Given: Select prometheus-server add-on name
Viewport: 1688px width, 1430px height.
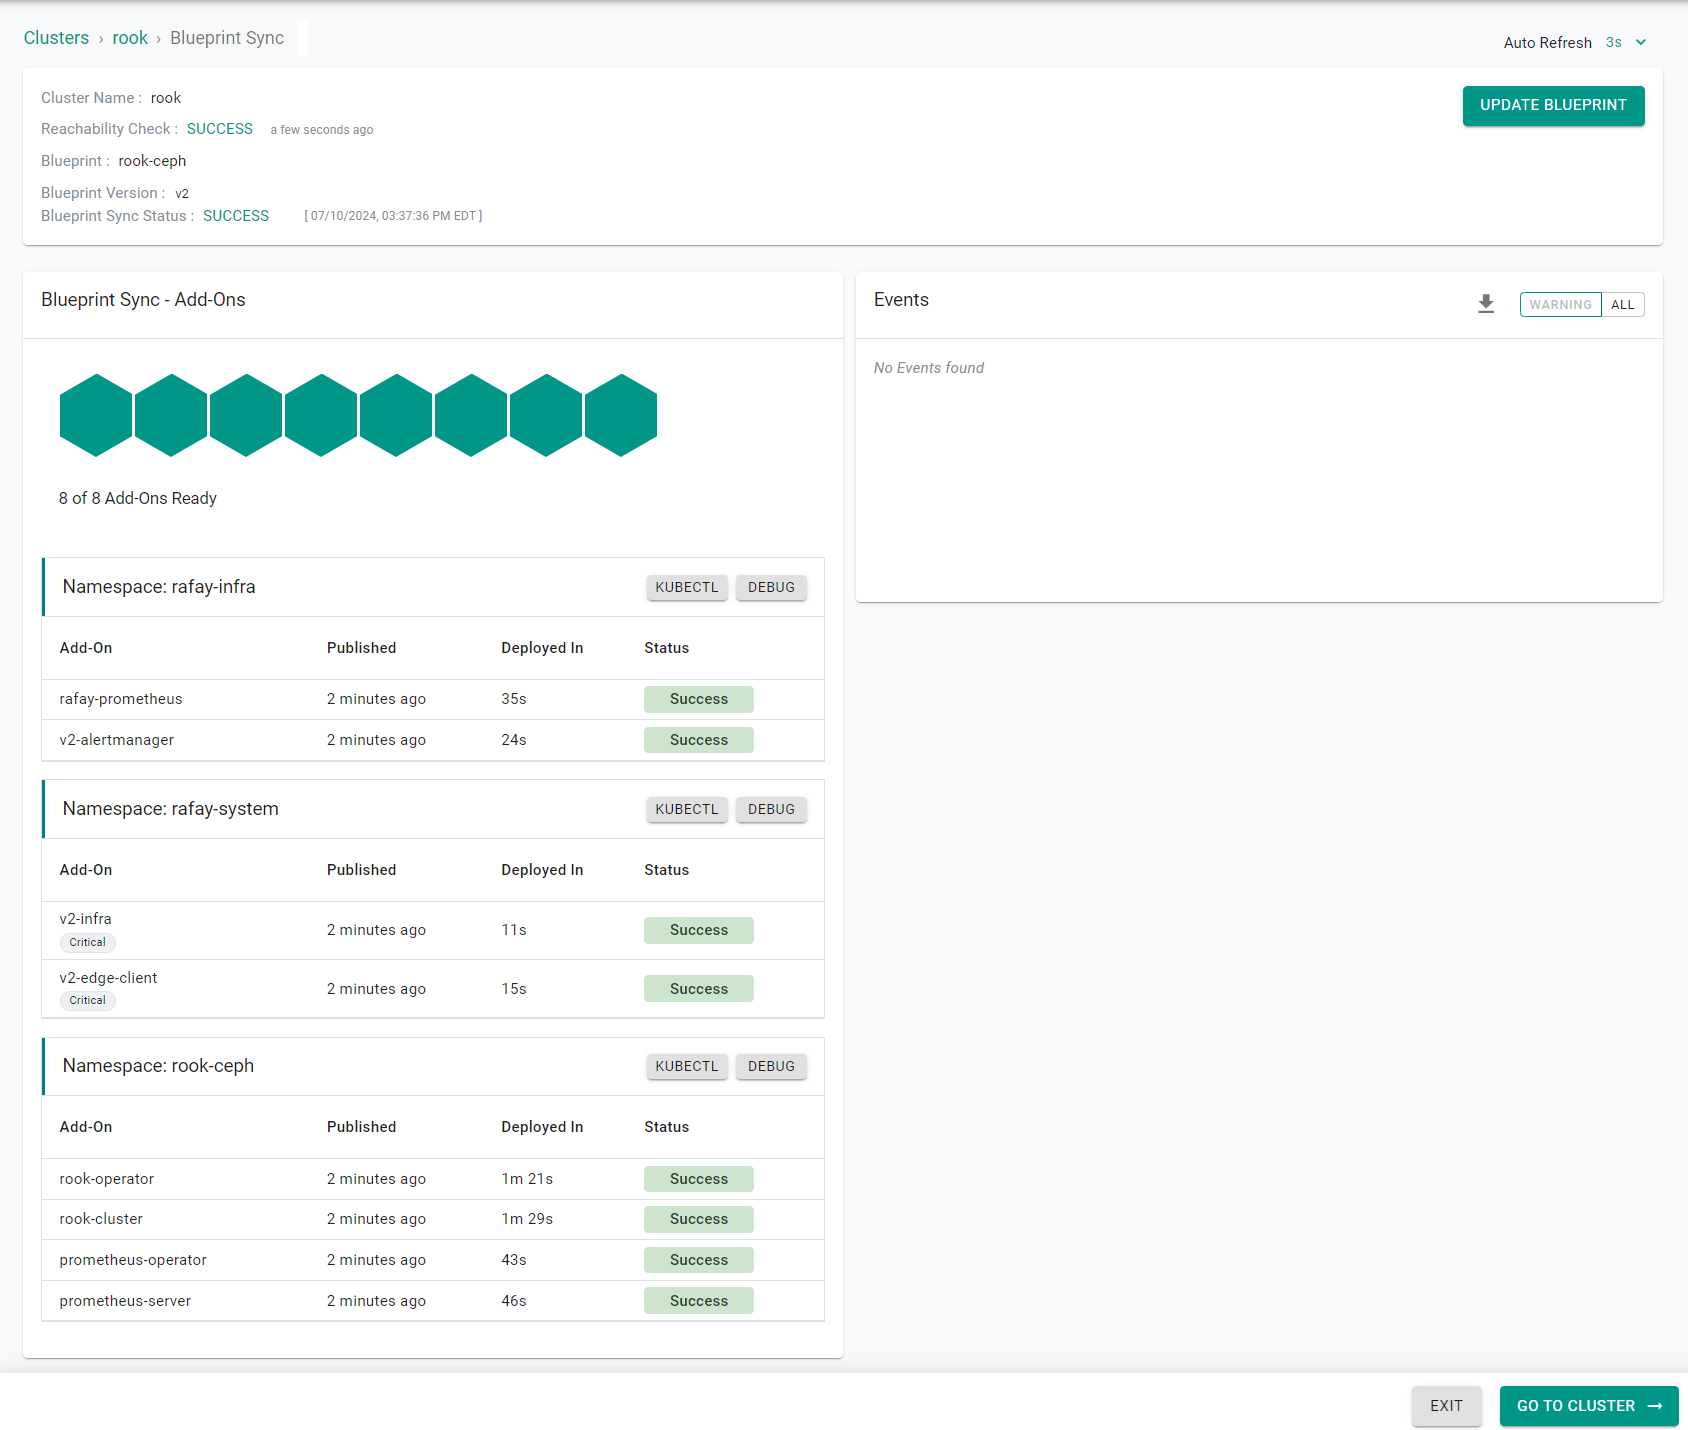Looking at the screenshot, I should (125, 1301).
